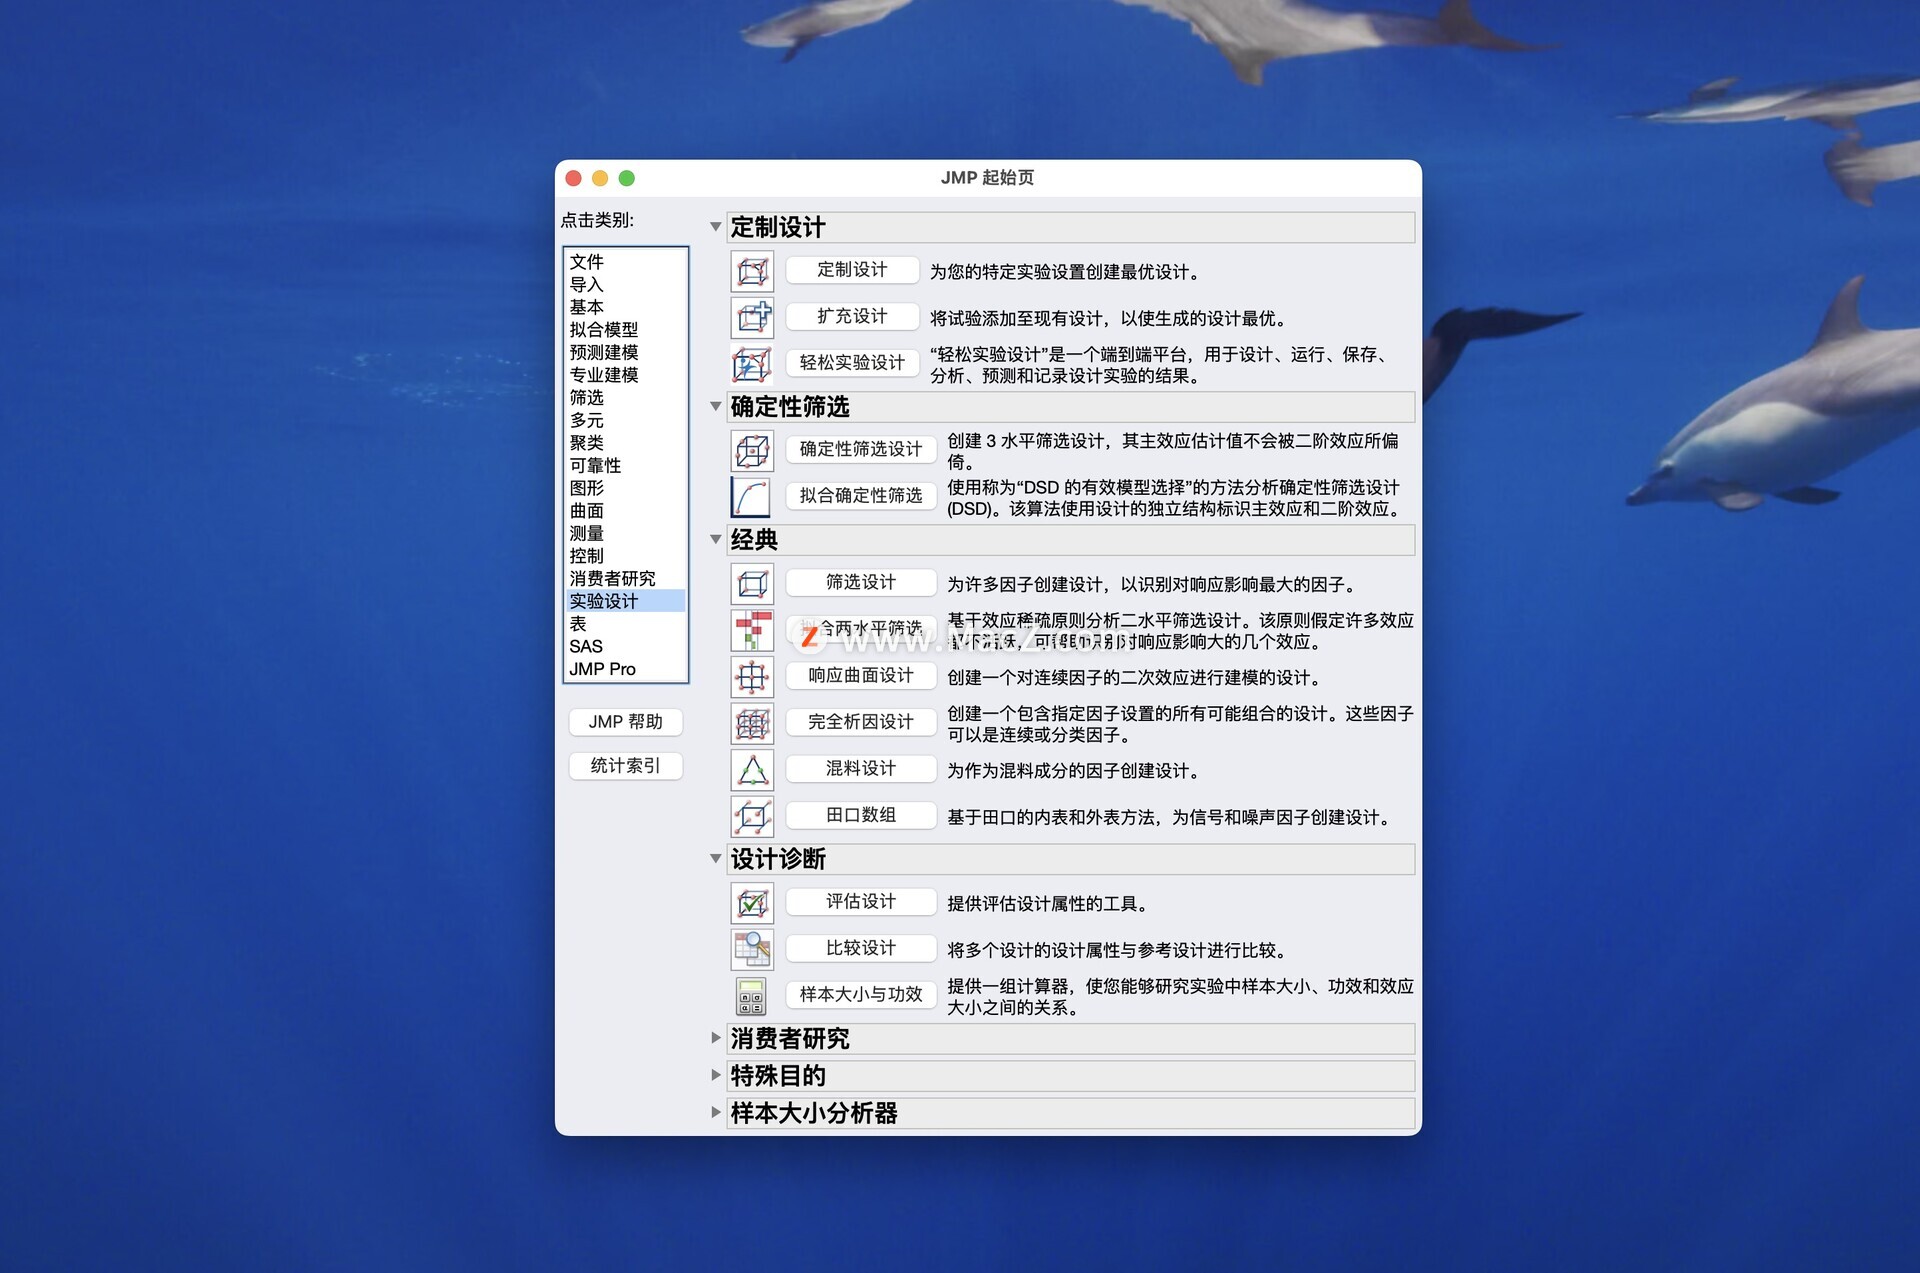
Task: Click the 完全析因设计 grid icon
Action: click(x=752, y=723)
